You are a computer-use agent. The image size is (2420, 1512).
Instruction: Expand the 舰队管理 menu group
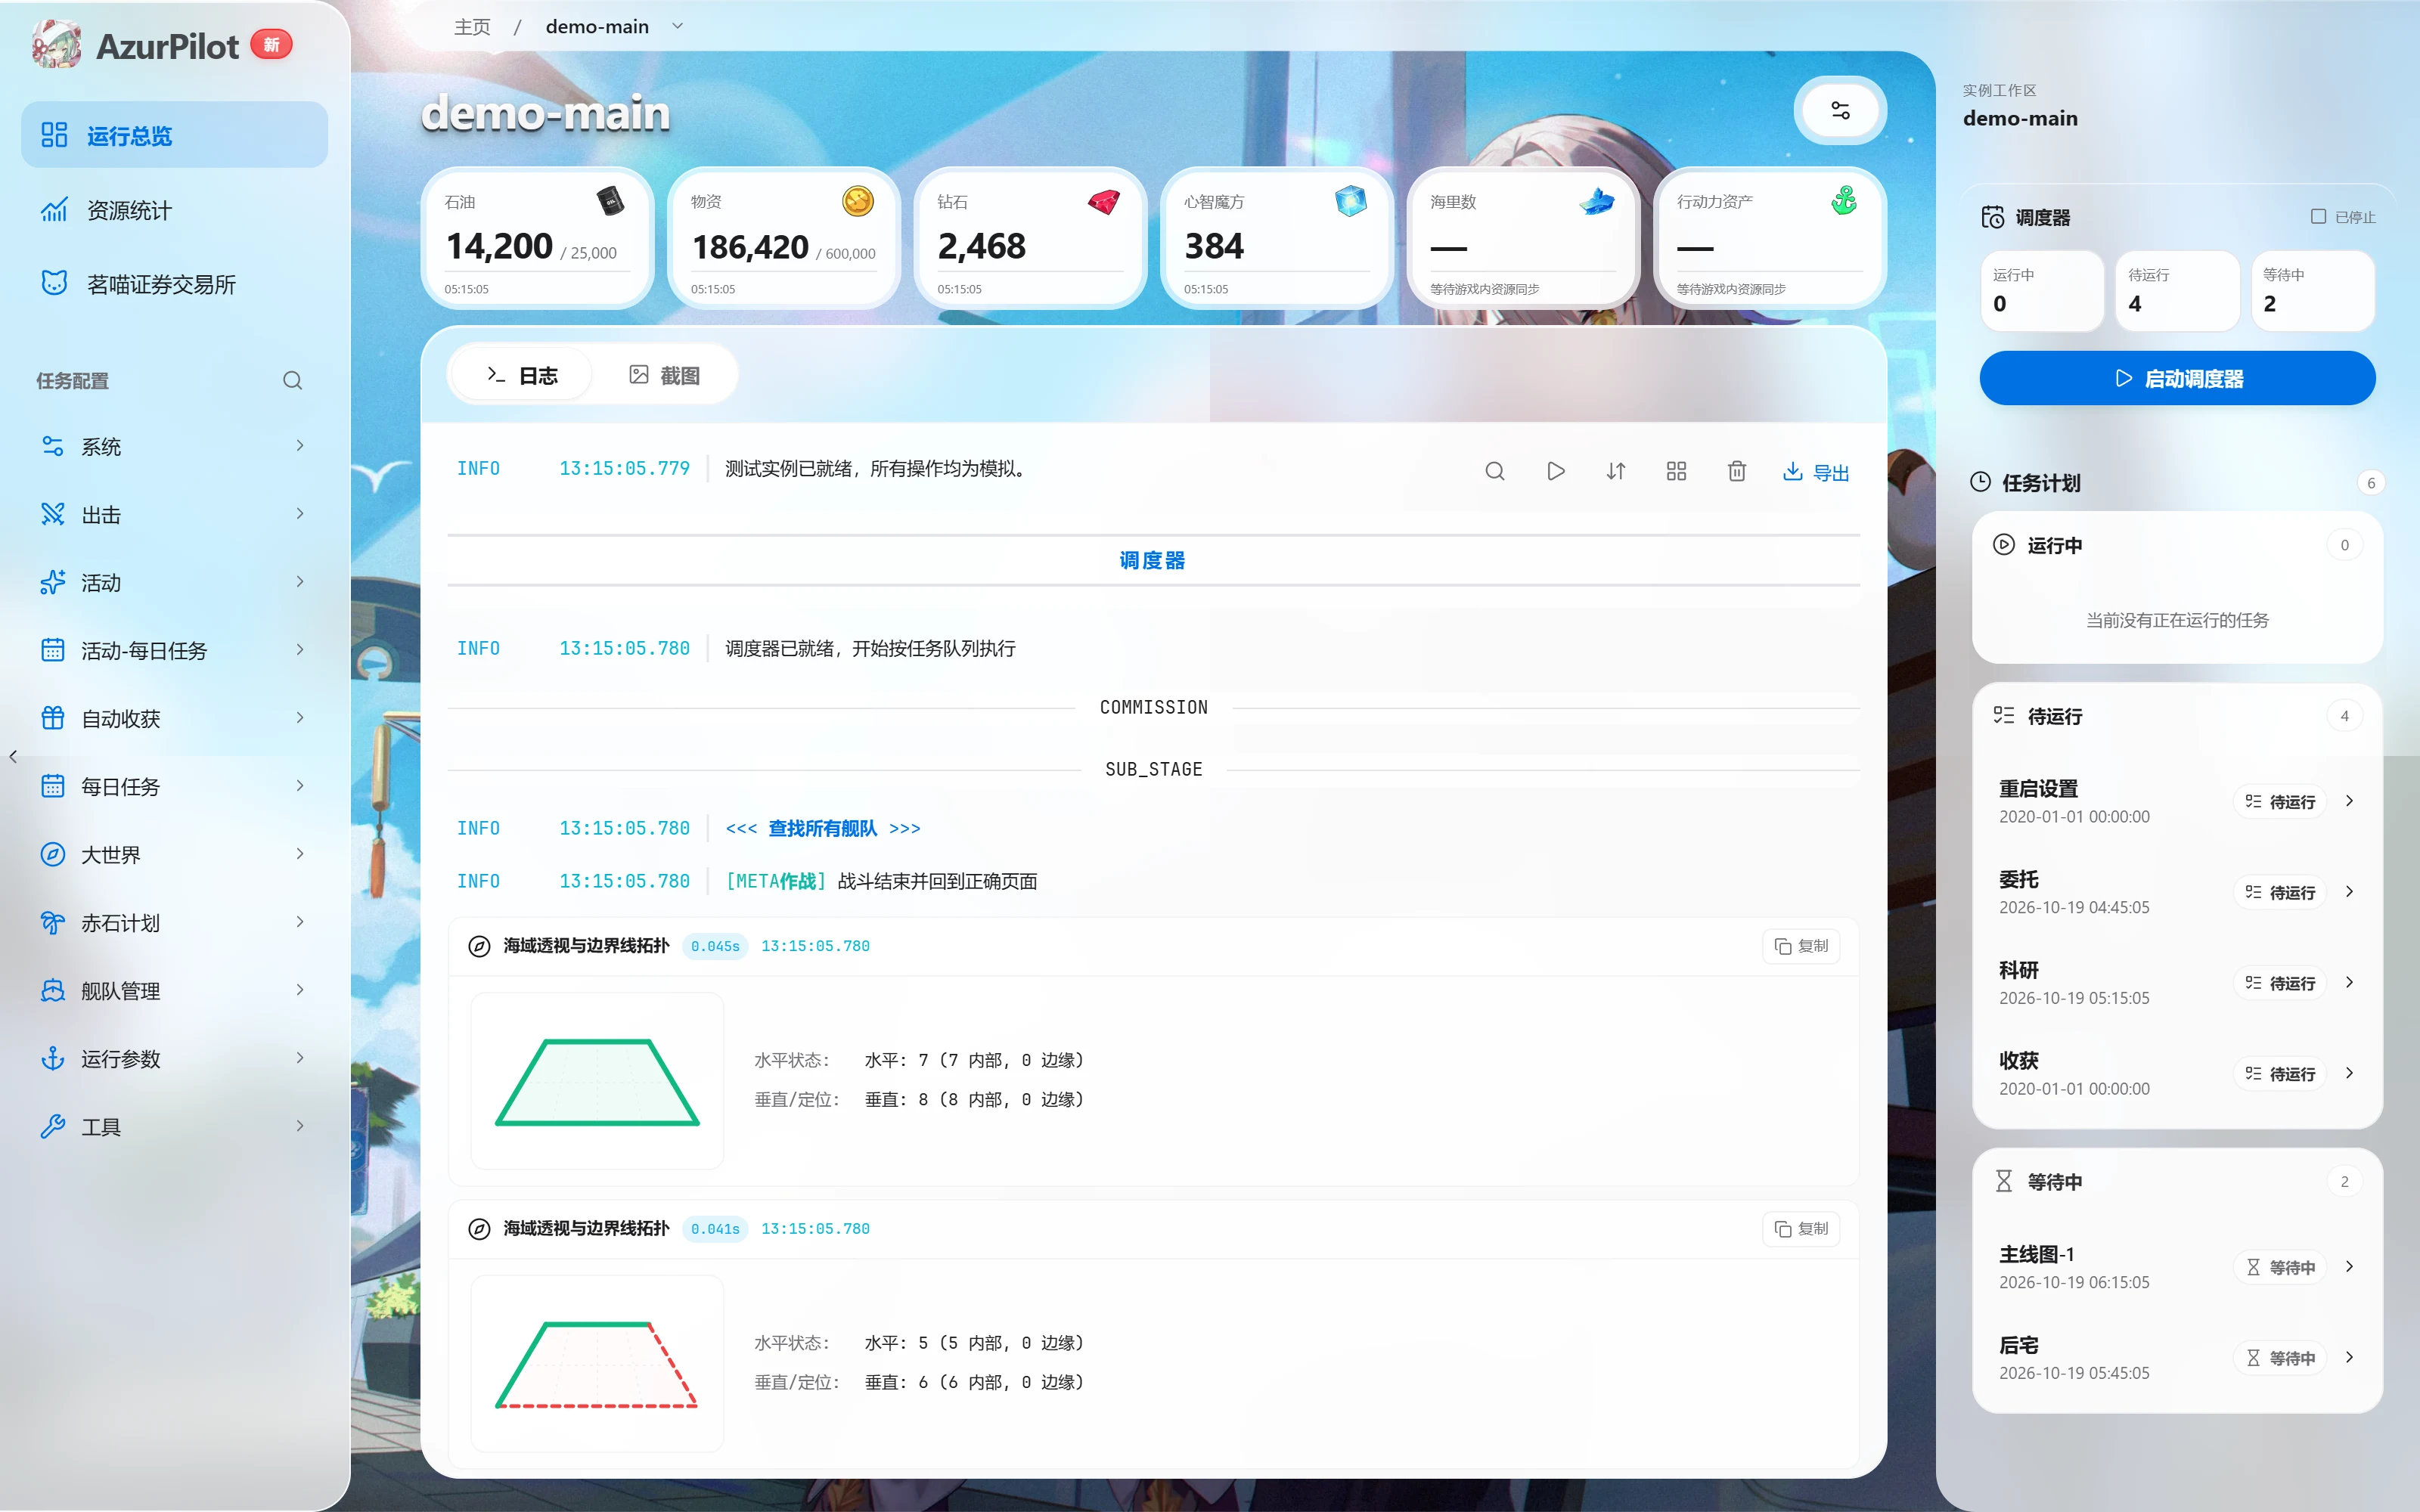pyautogui.click(x=174, y=990)
